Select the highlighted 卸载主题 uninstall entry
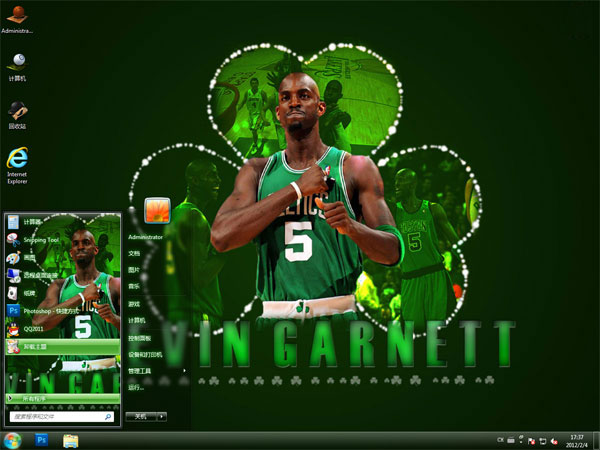The height and width of the screenshot is (450, 600). (63, 347)
